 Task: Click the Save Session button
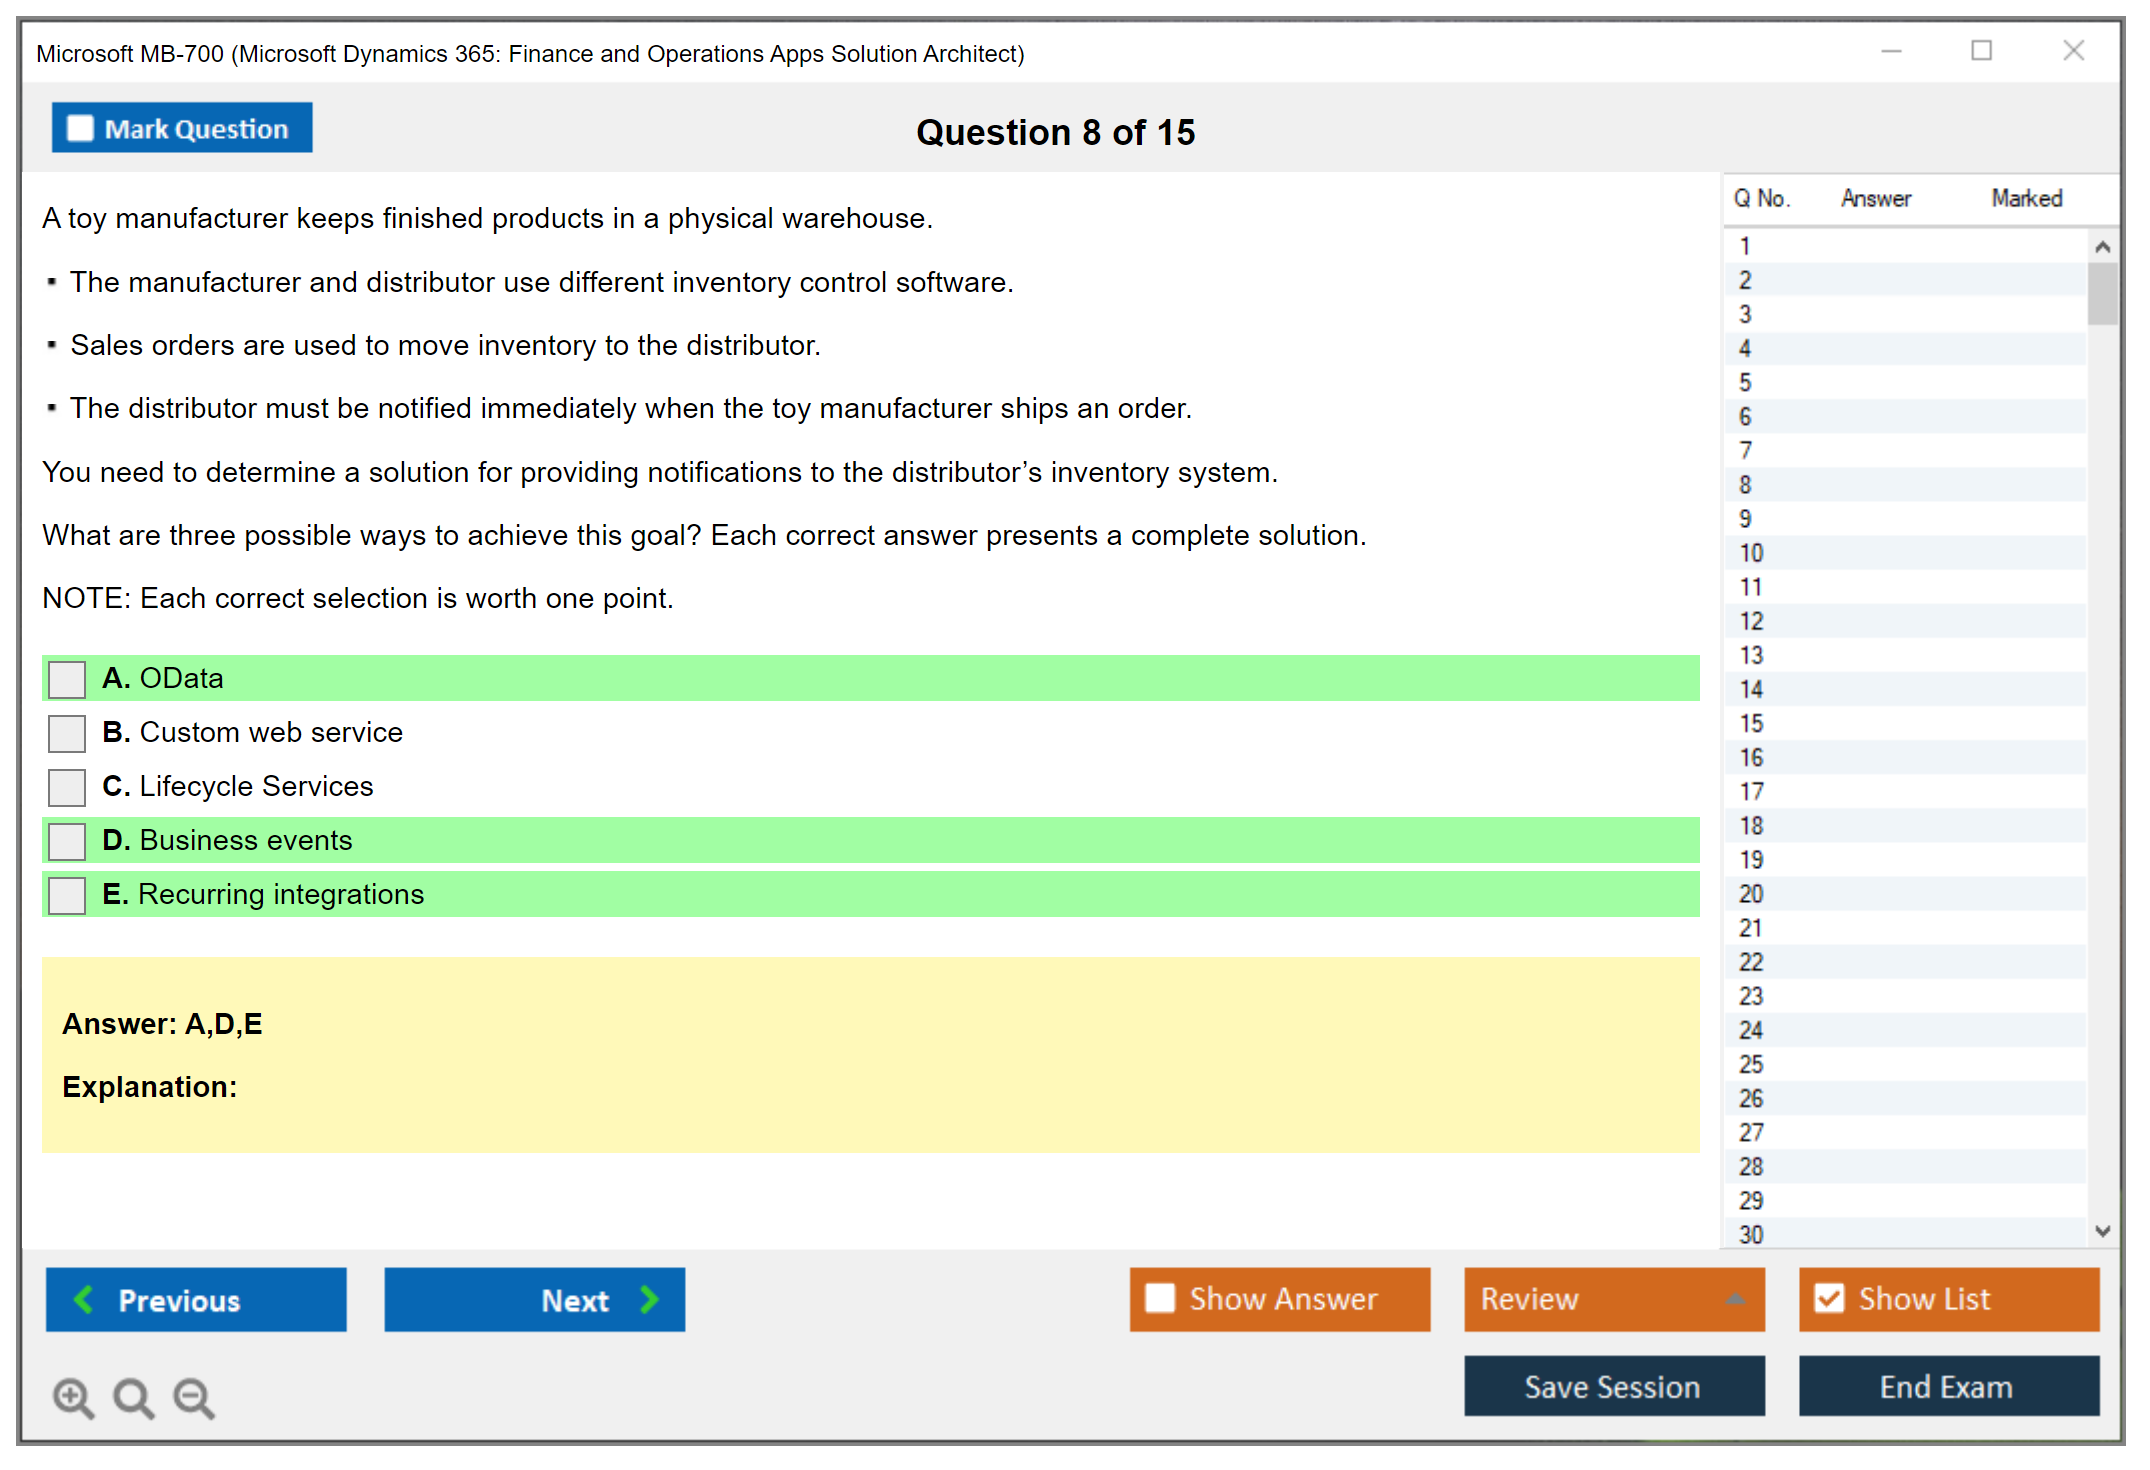pyautogui.click(x=1613, y=1386)
